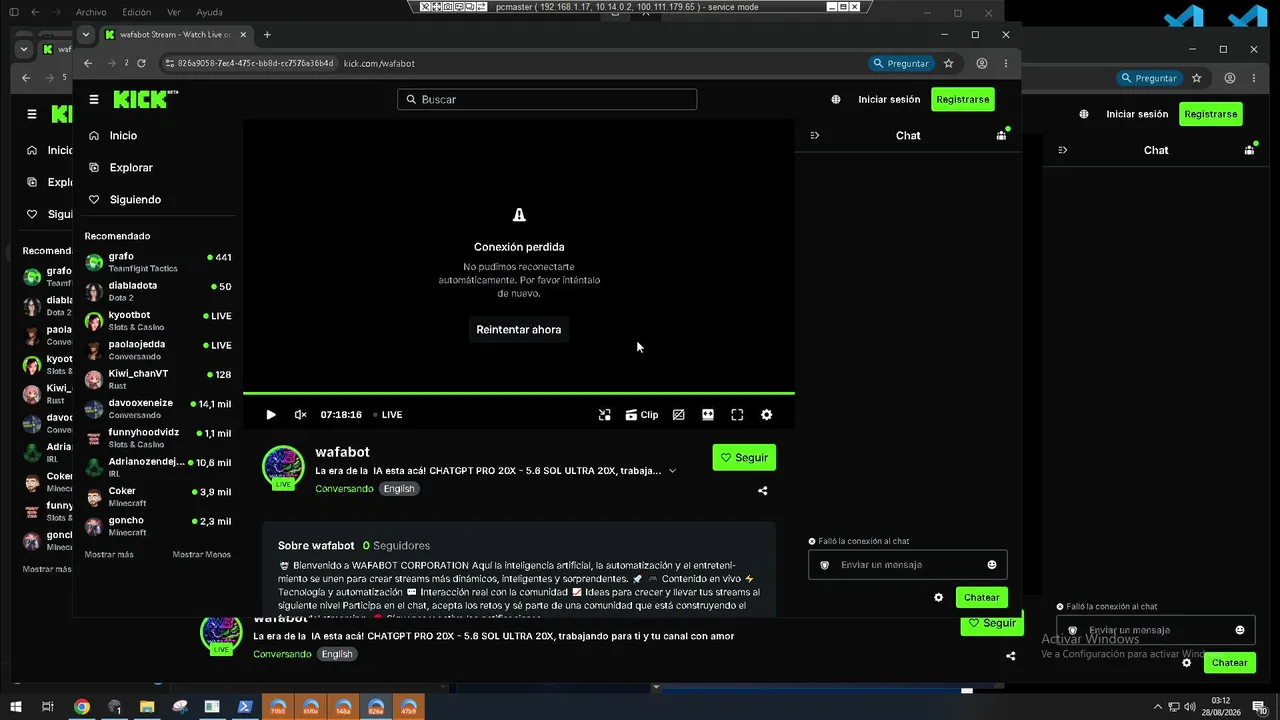
Task: Toggle the crossed-out player overlay icon
Action: tap(679, 415)
